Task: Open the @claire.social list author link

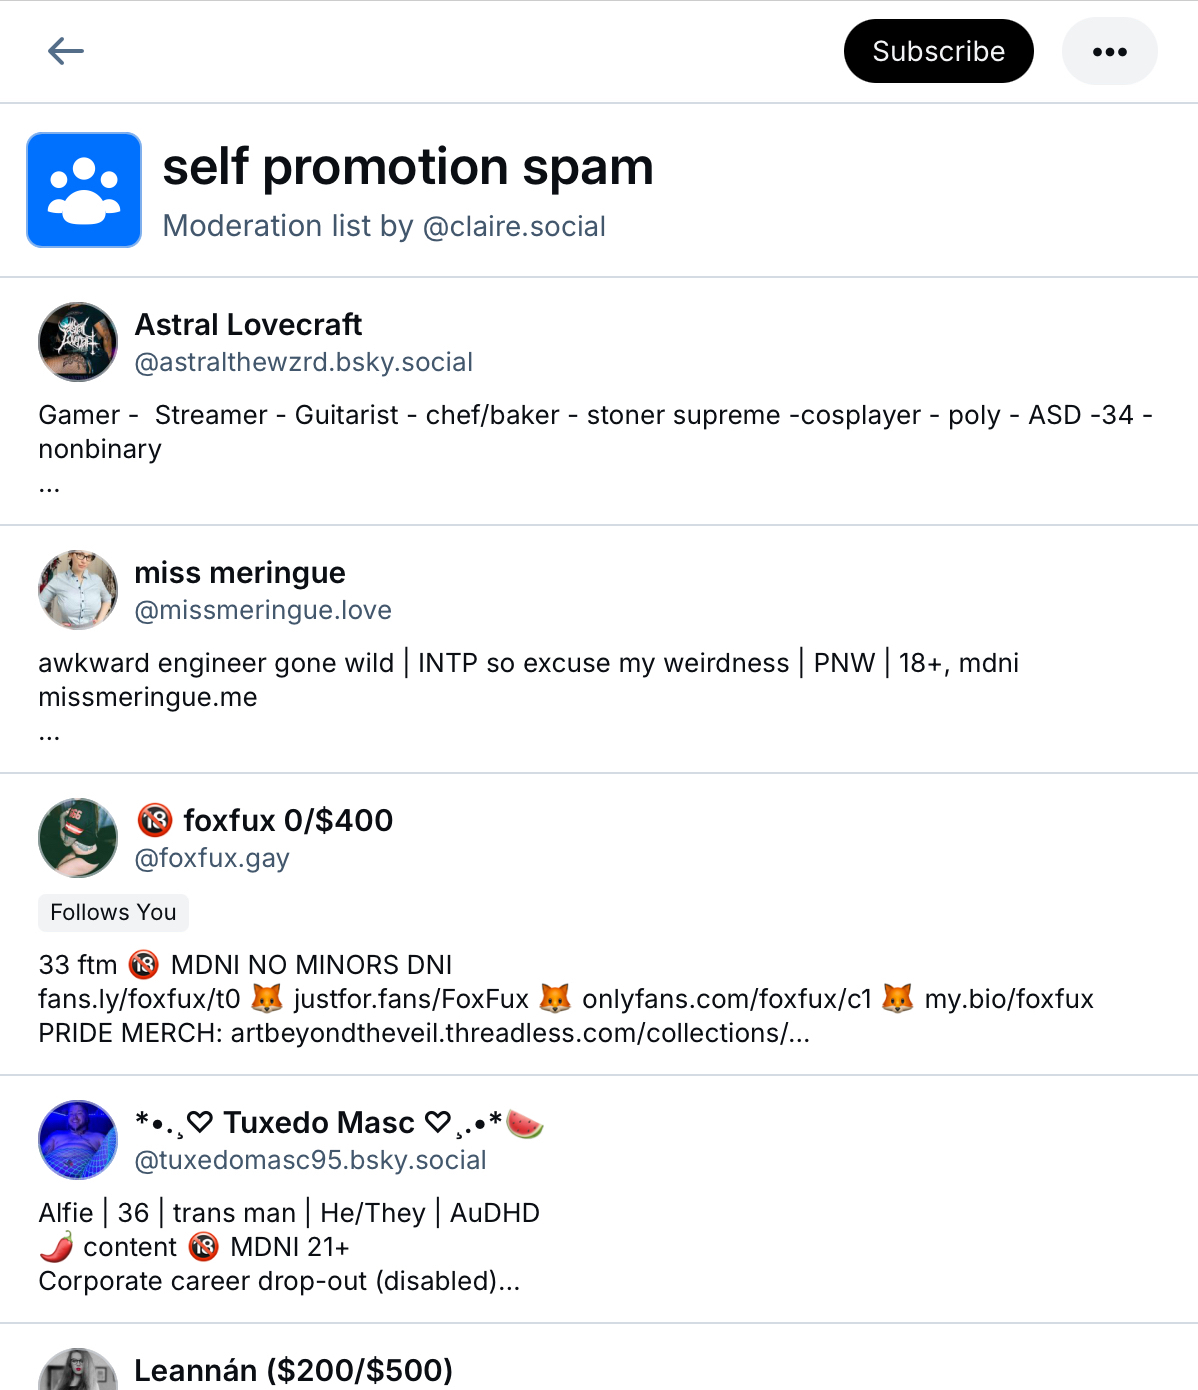Action: click(514, 227)
